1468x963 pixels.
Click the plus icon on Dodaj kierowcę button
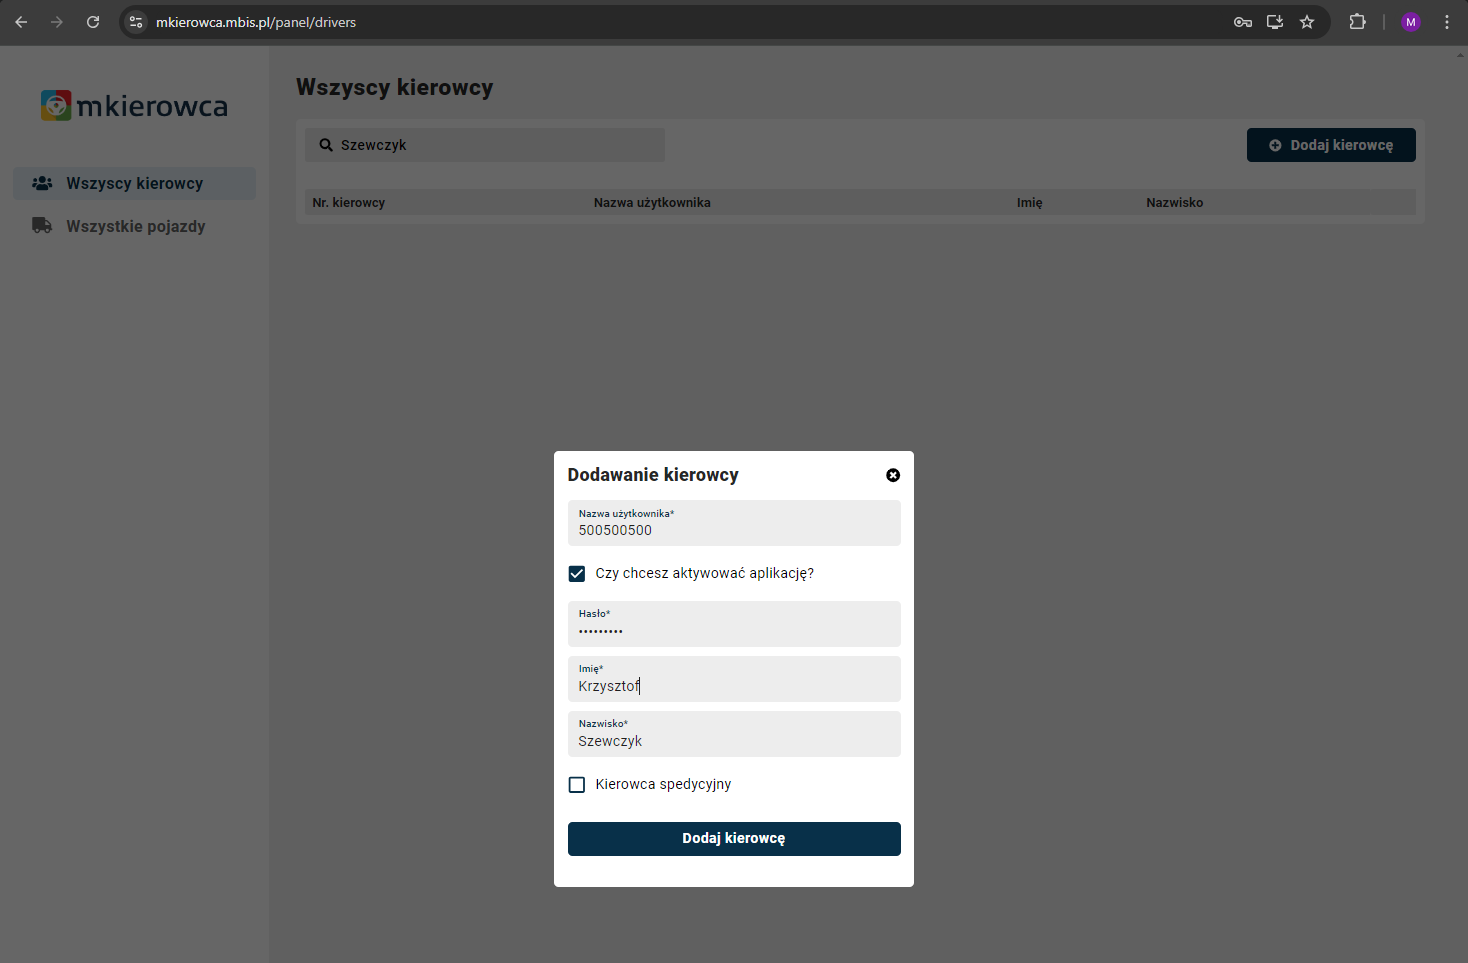[x=1275, y=145]
